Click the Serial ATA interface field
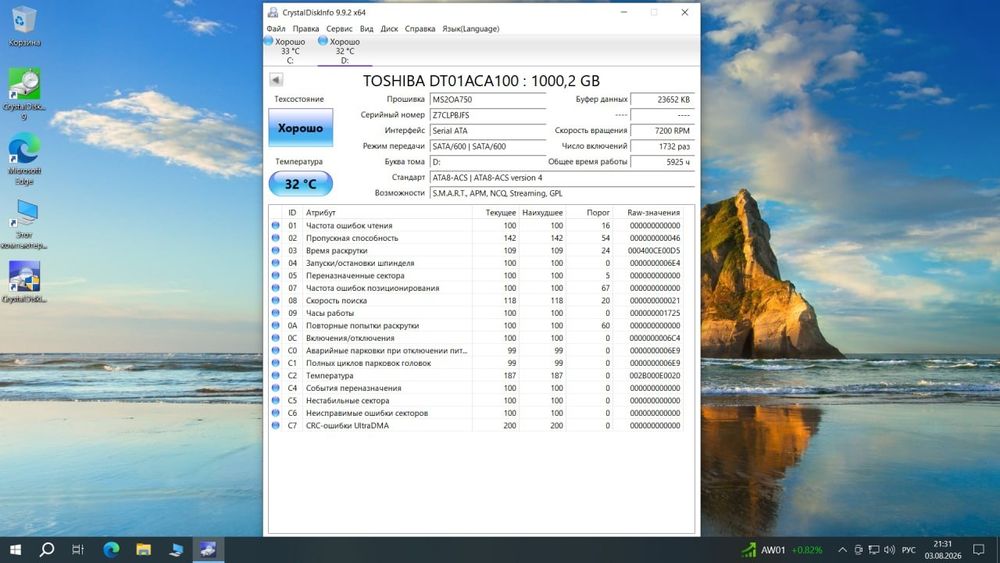The height and width of the screenshot is (563, 1000). [488, 131]
